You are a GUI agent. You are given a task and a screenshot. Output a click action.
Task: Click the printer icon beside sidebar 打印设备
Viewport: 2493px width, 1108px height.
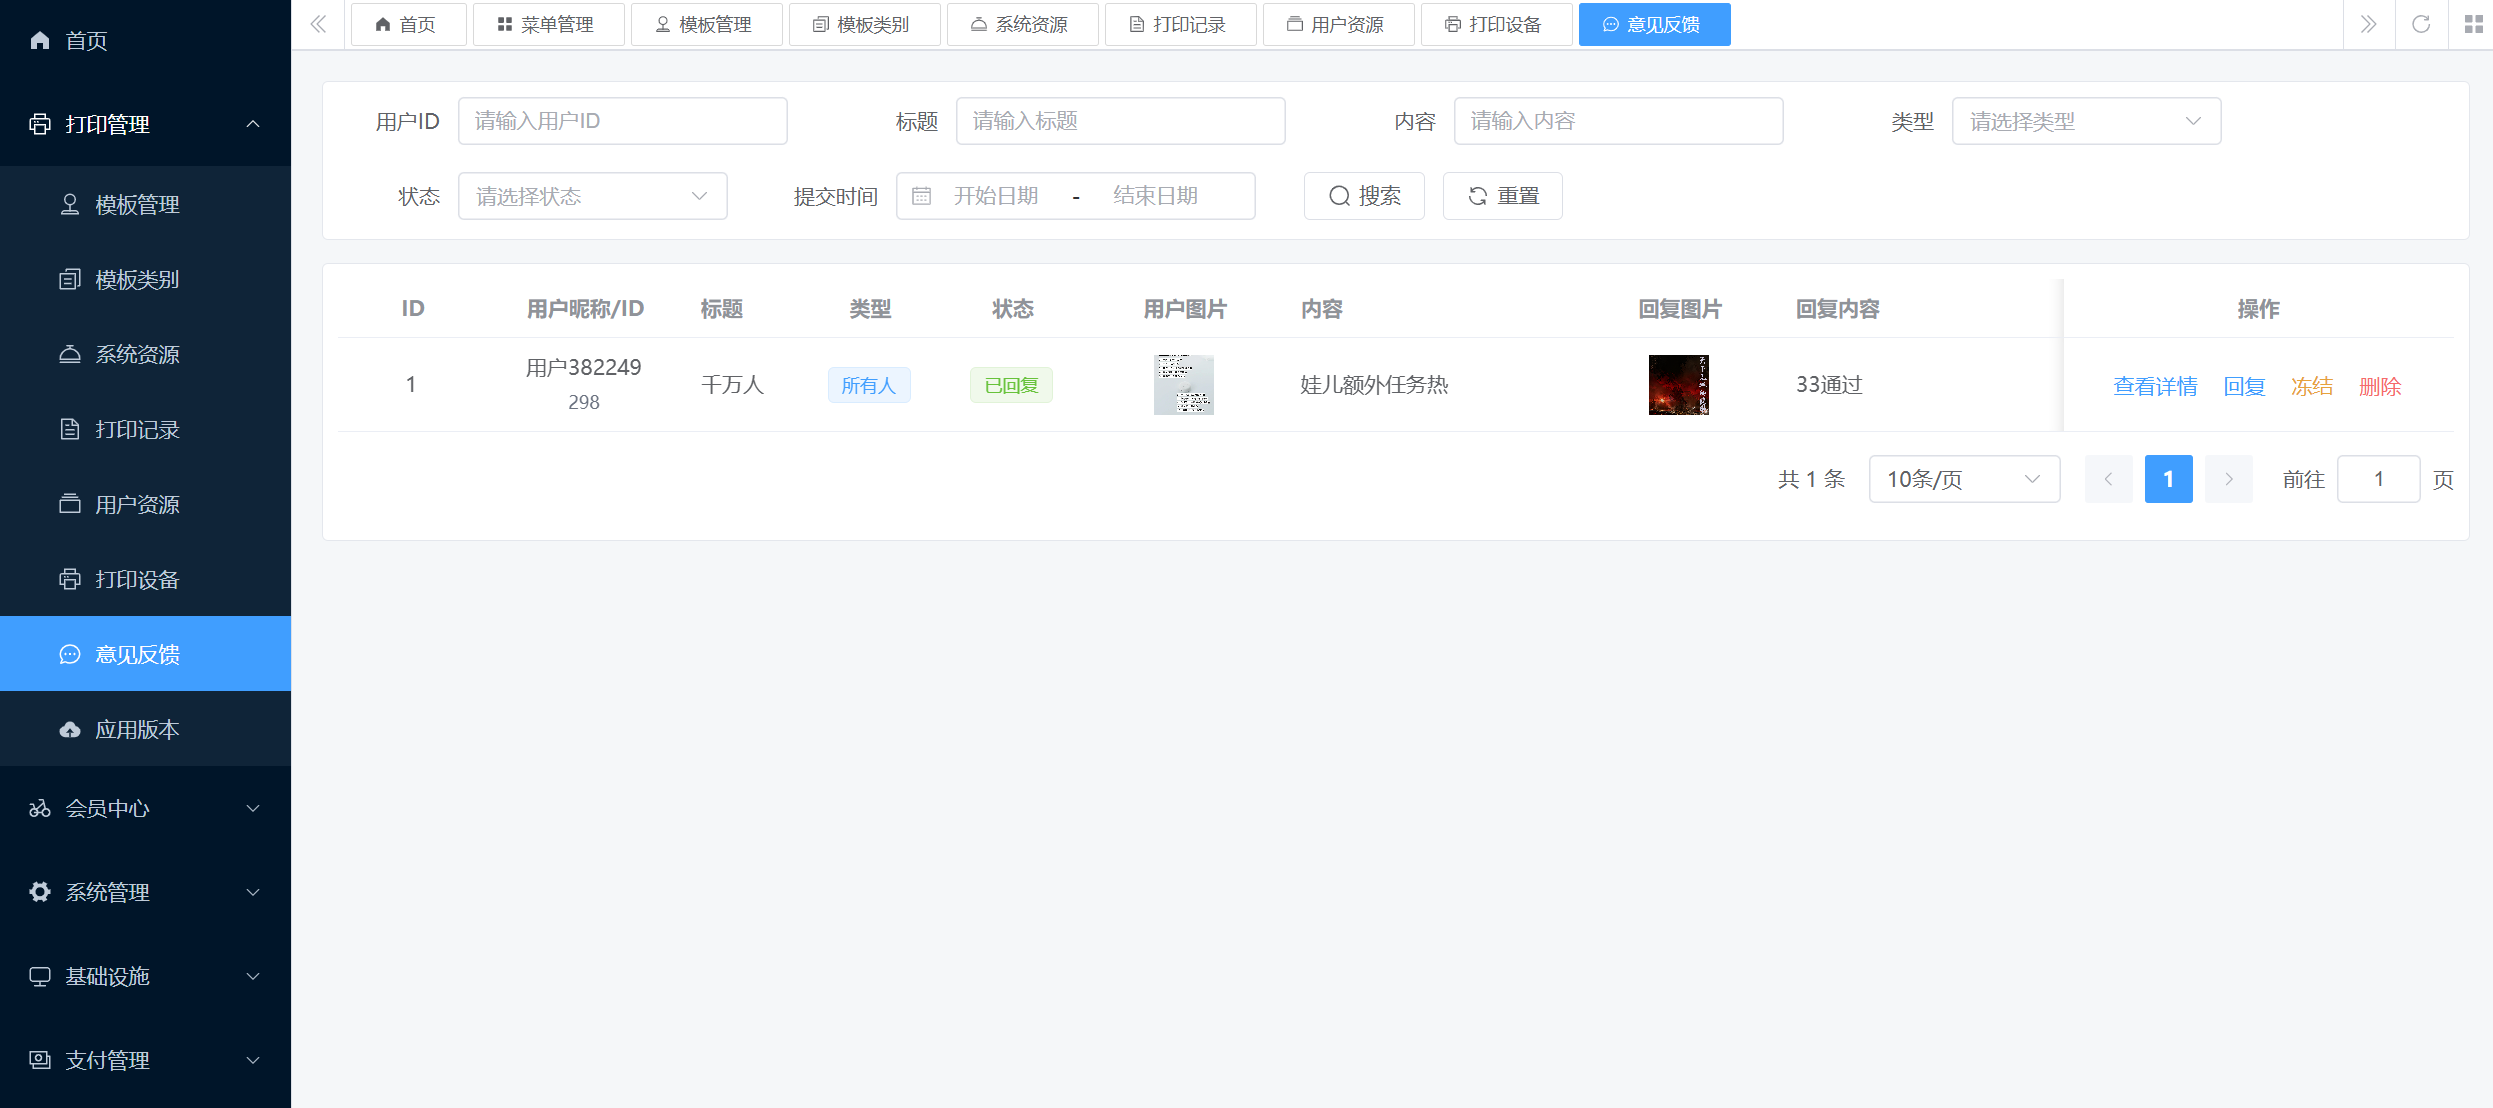(x=70, y=579)
